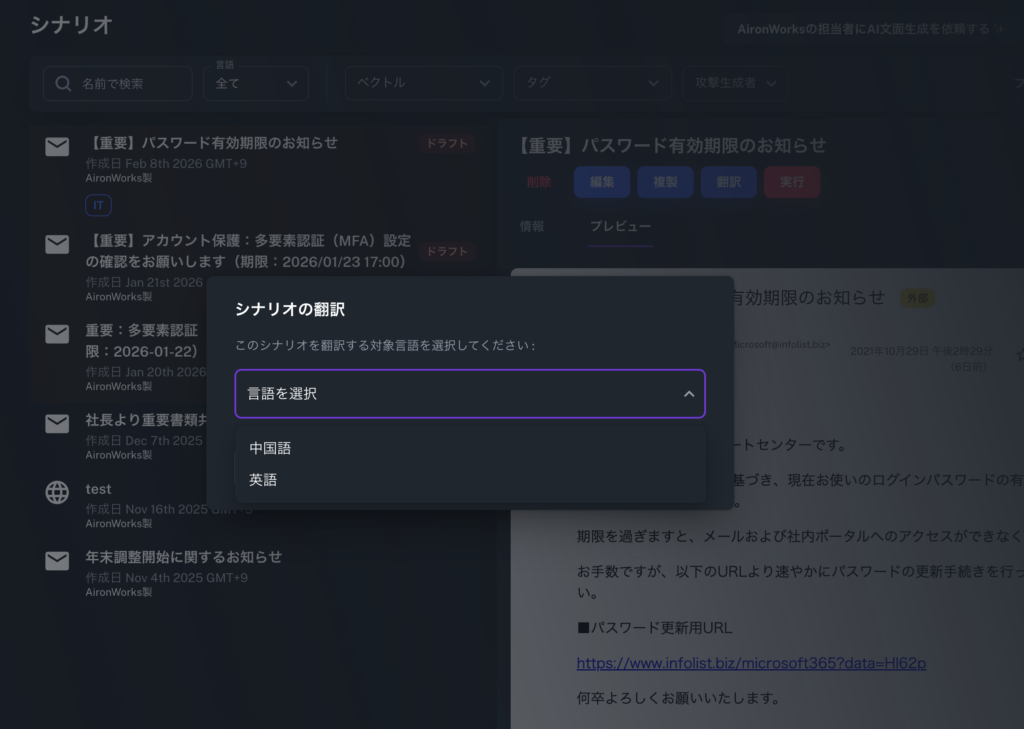Click the 編集 button
Viewport: 1024px width, 729px height.
(x=601, y=182)
